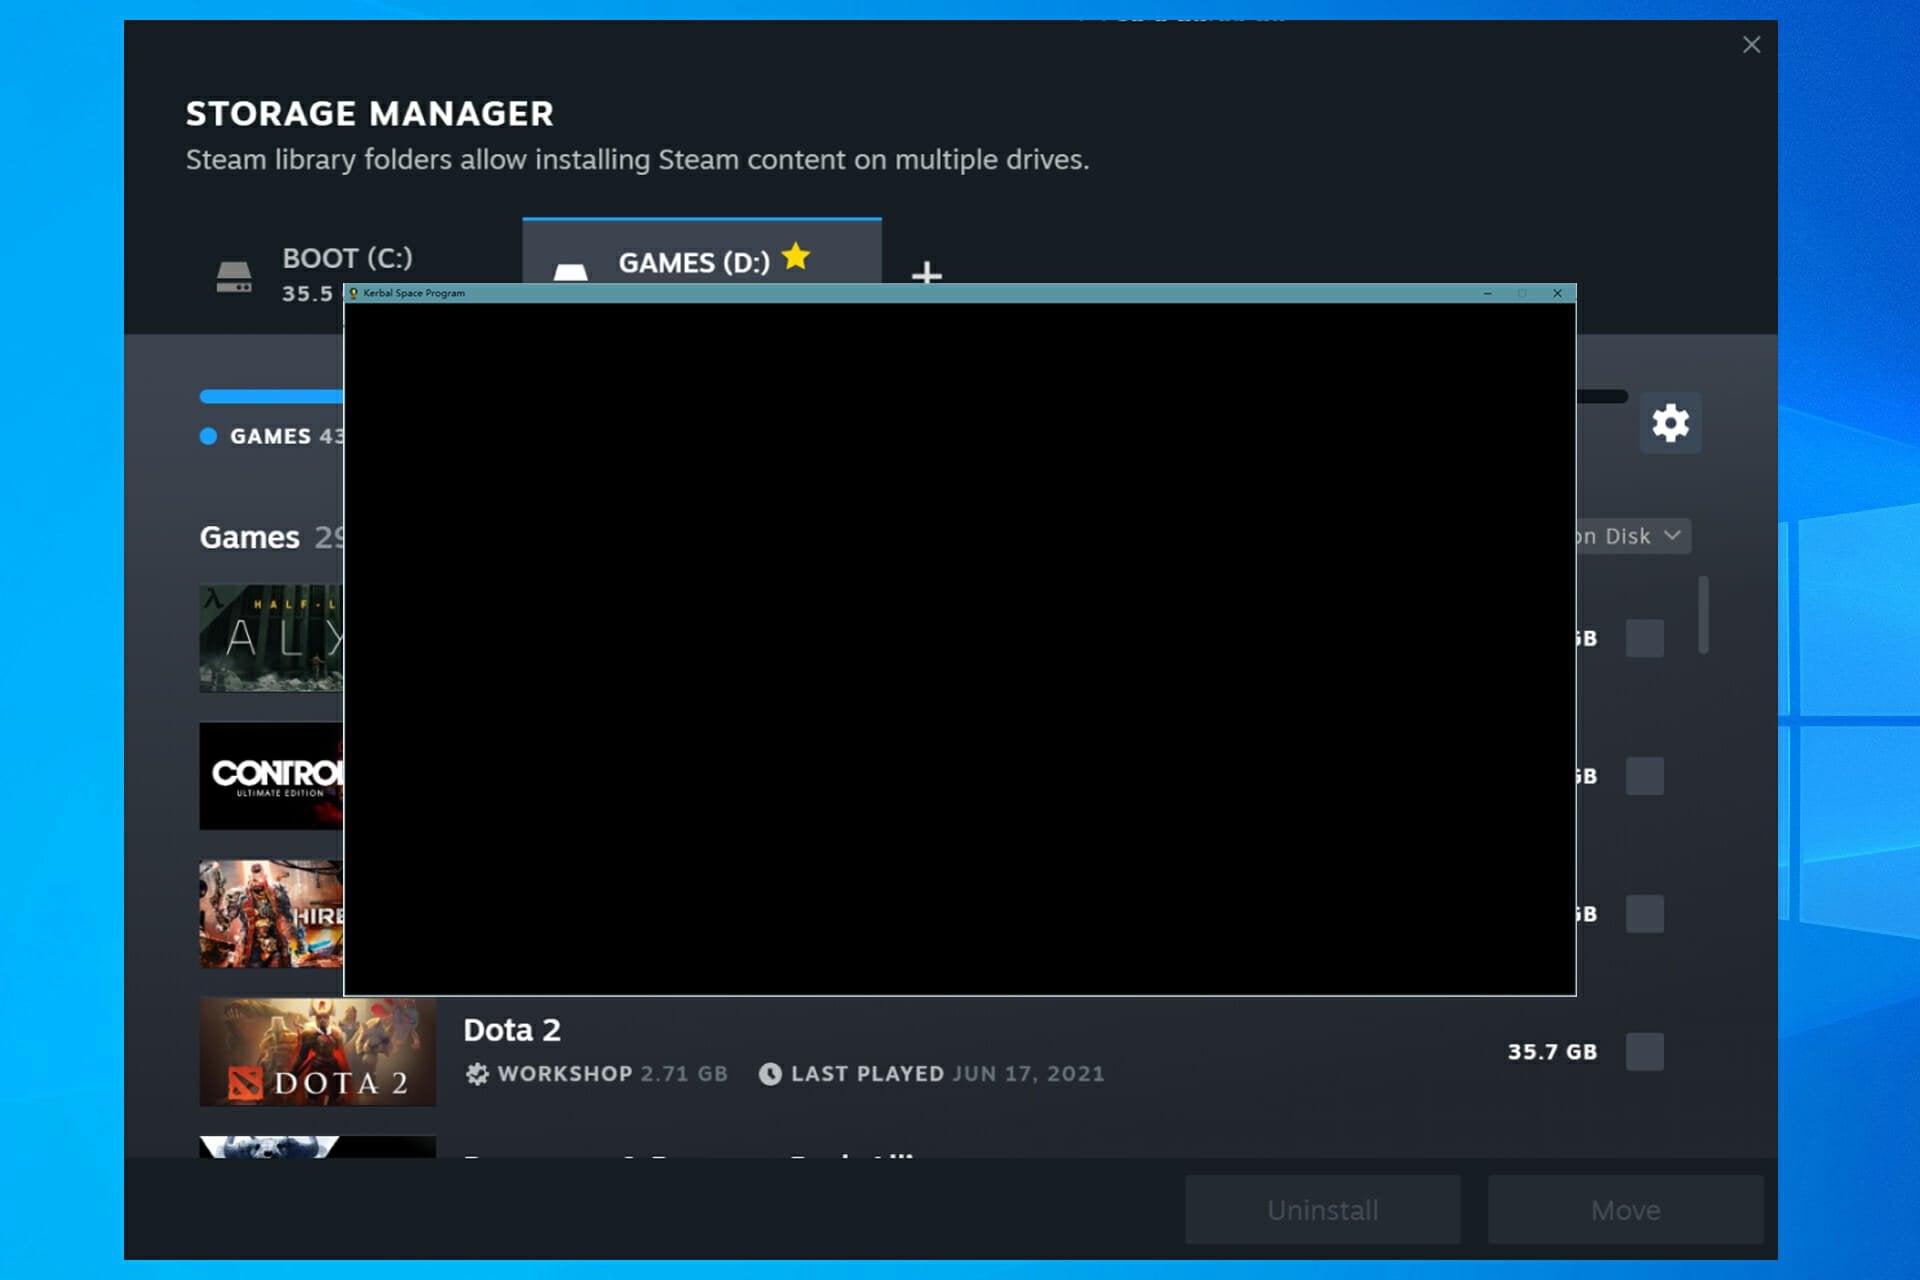Click the games list scrollbar
Viewport: 1920px width, 1280px height.
tap(1703, 614)
